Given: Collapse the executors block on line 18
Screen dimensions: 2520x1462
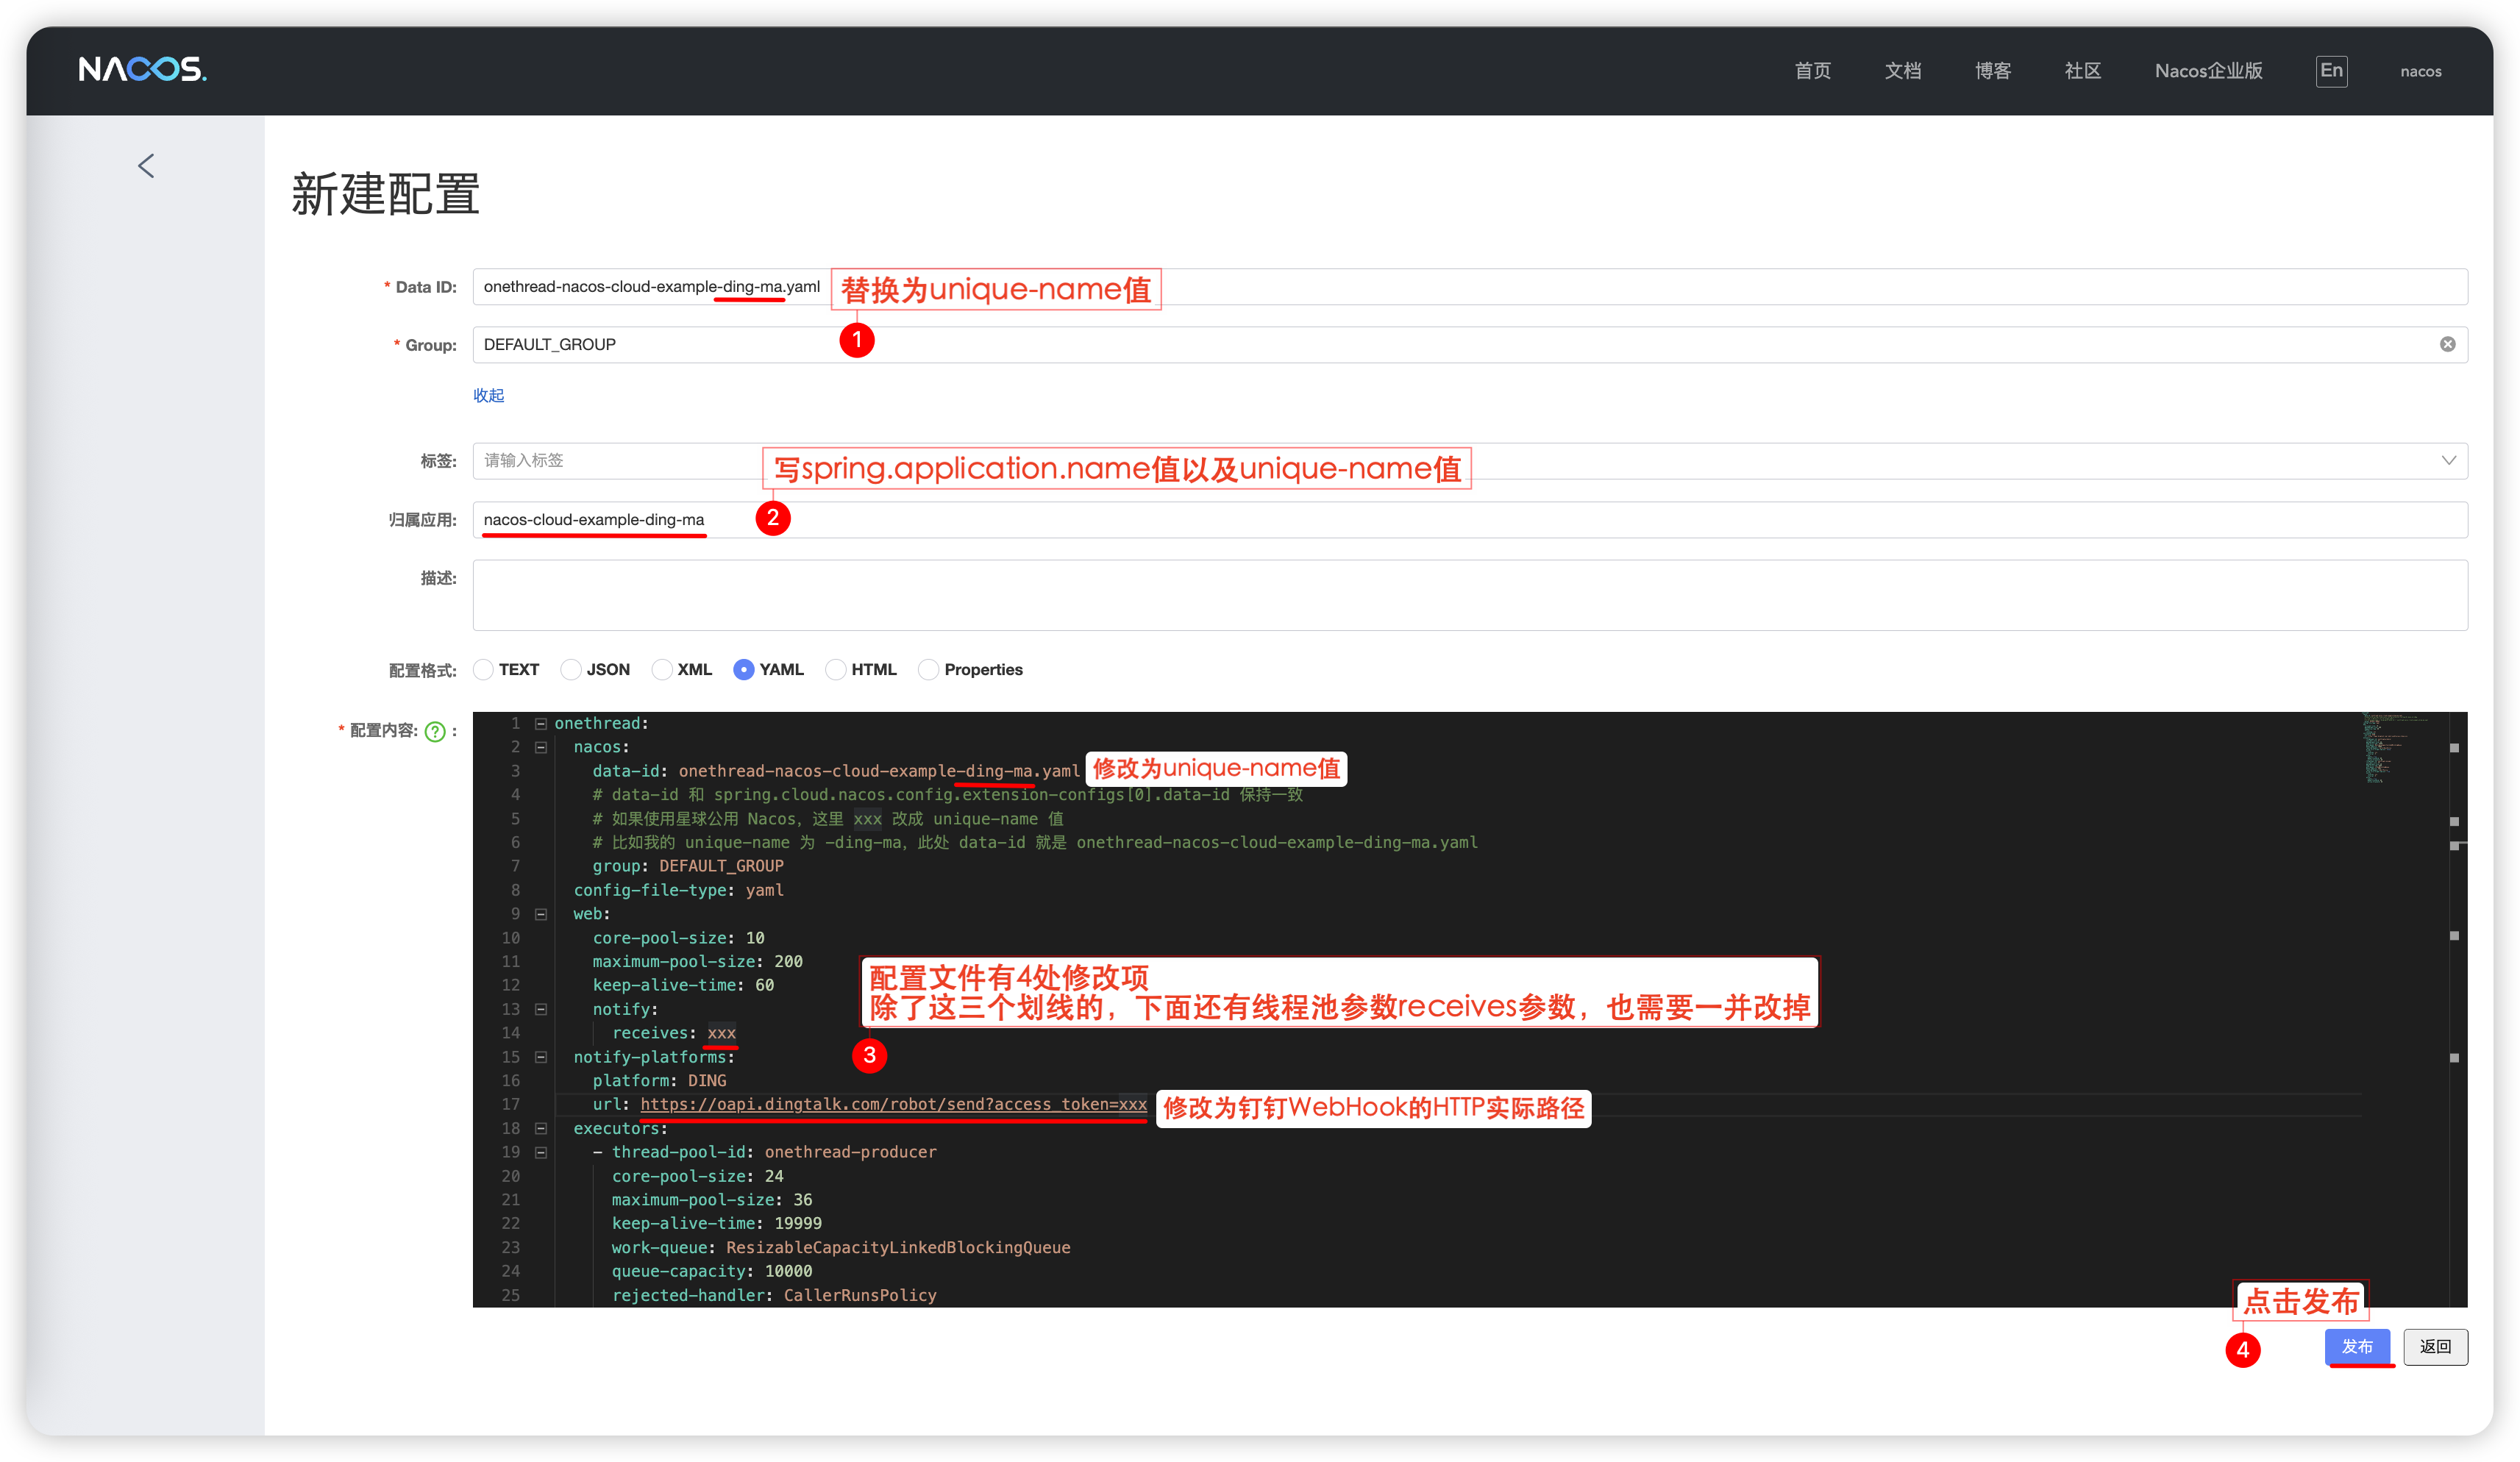Looking at the screenshot, I should 541,1128.
